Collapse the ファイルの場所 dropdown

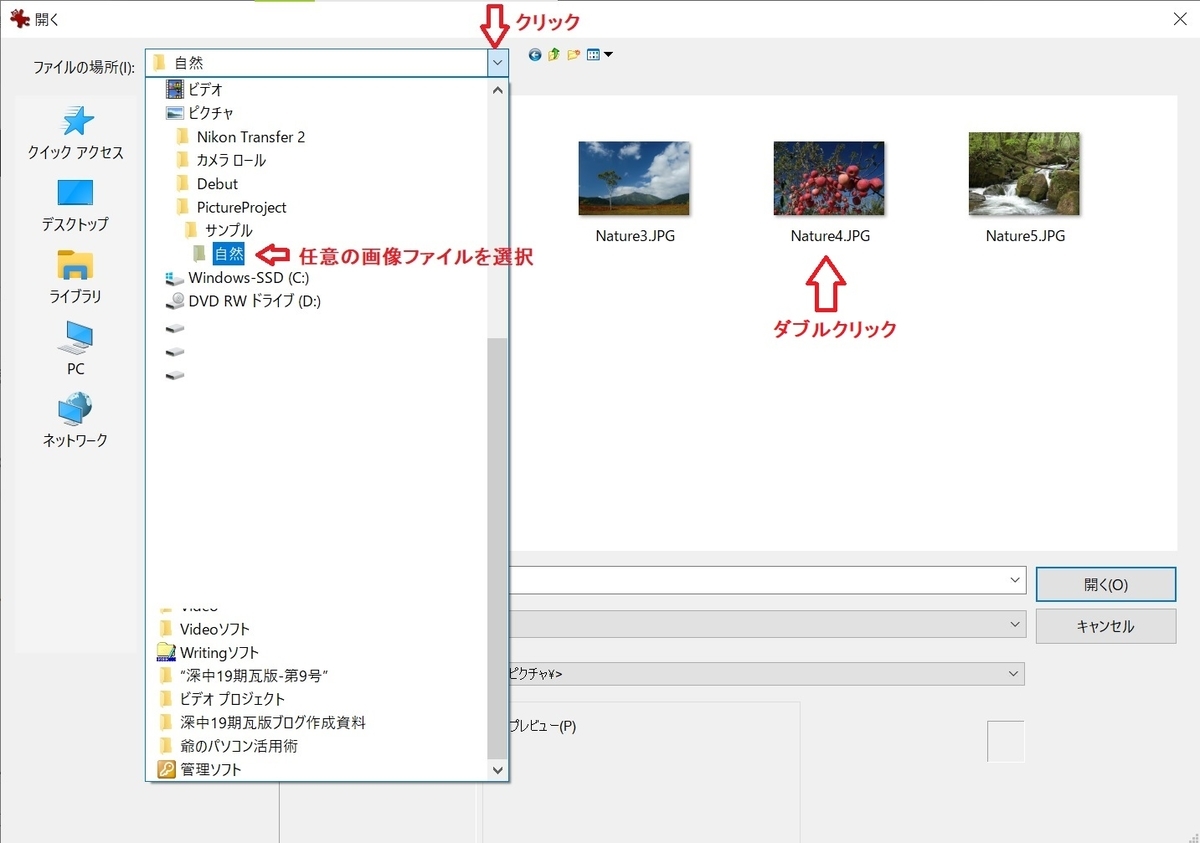(x=497, y=61)
